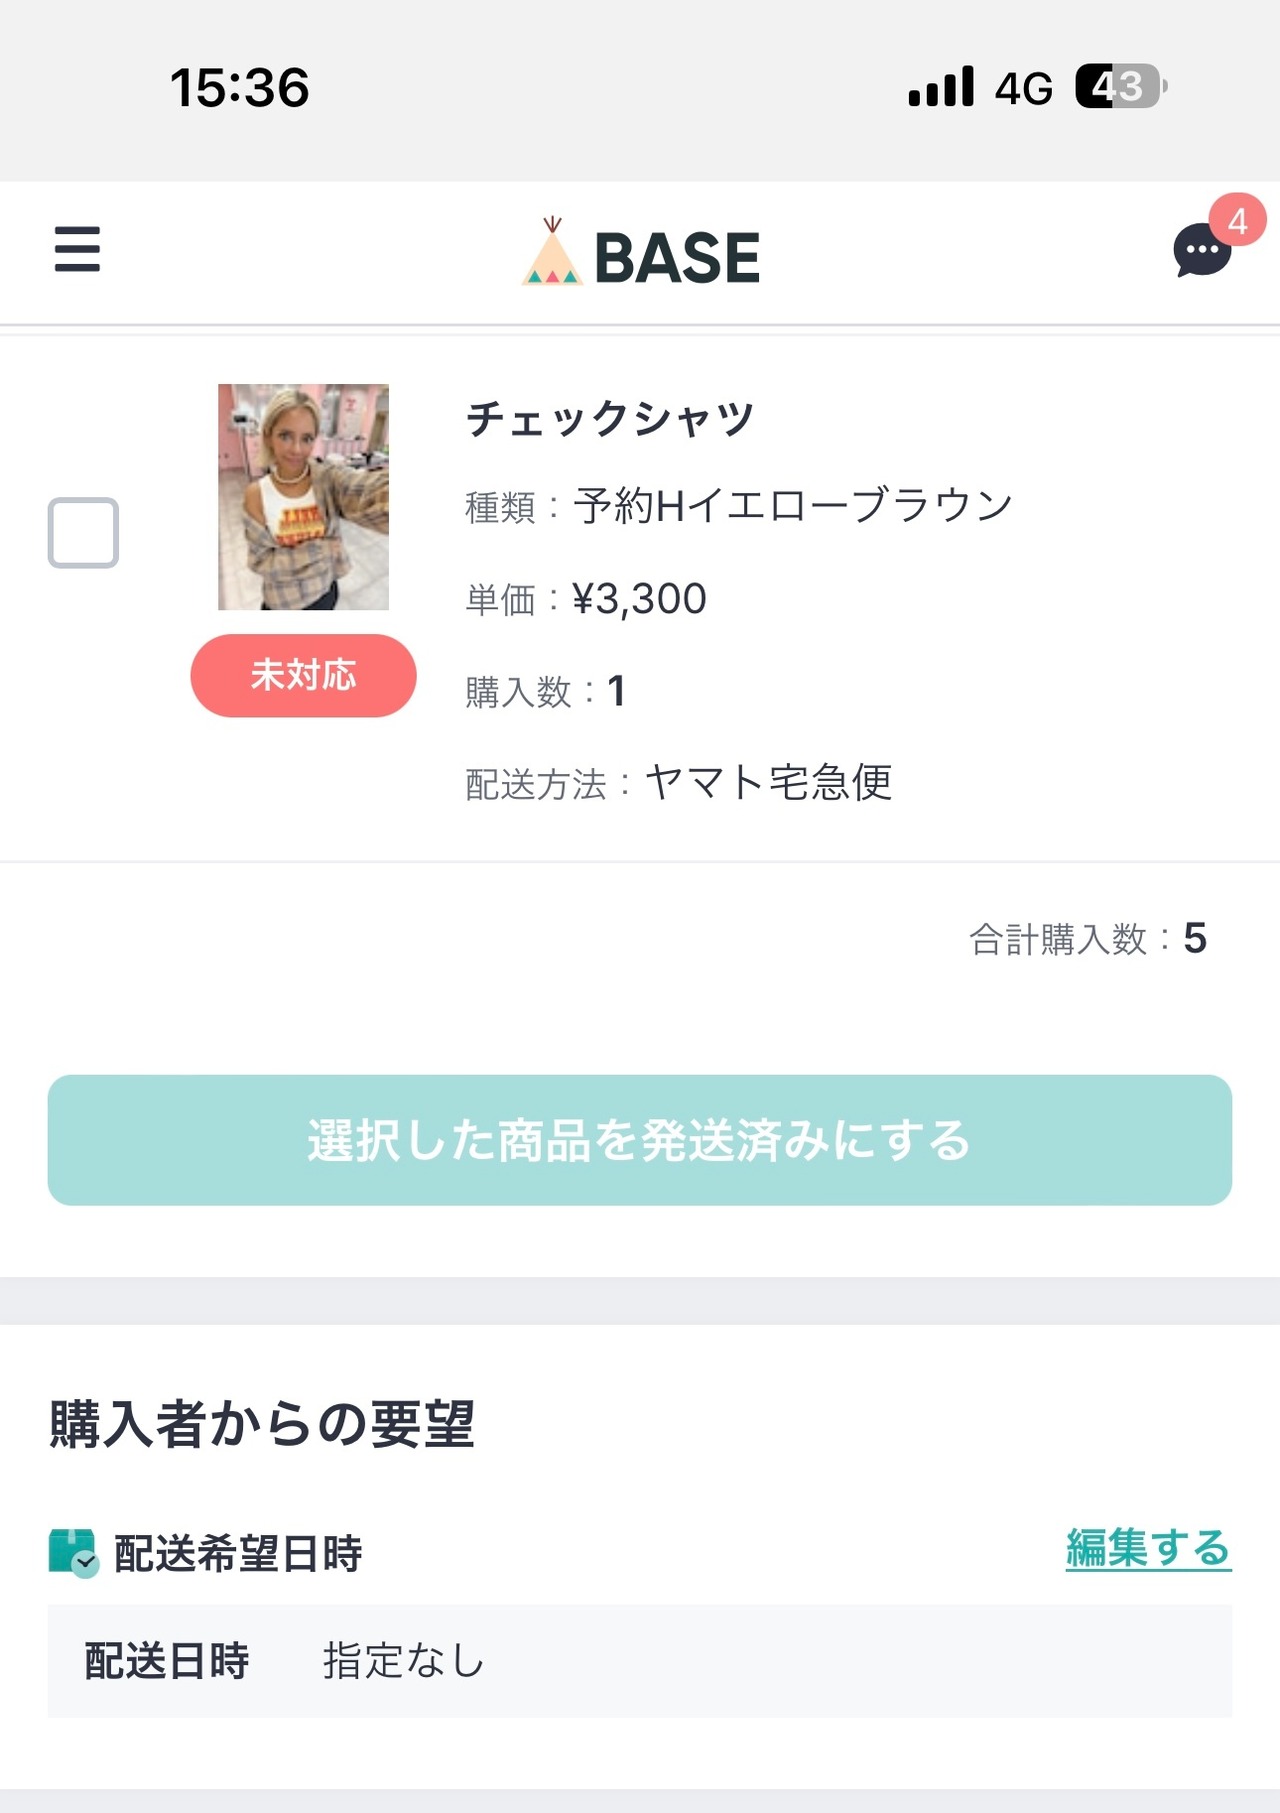The height and width of the screenshot is (1813, 1280).
Task: Tap the 15:36 clock in status bar
Action: click(240, 87)
